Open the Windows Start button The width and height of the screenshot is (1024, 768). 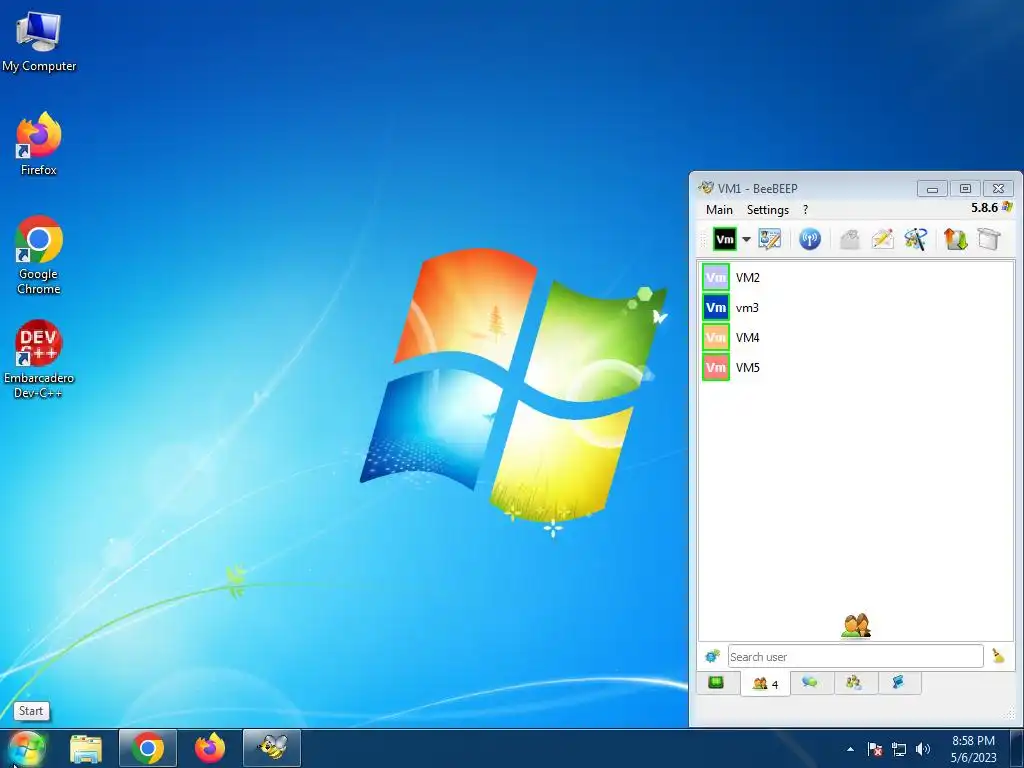(x=27, y=749)
